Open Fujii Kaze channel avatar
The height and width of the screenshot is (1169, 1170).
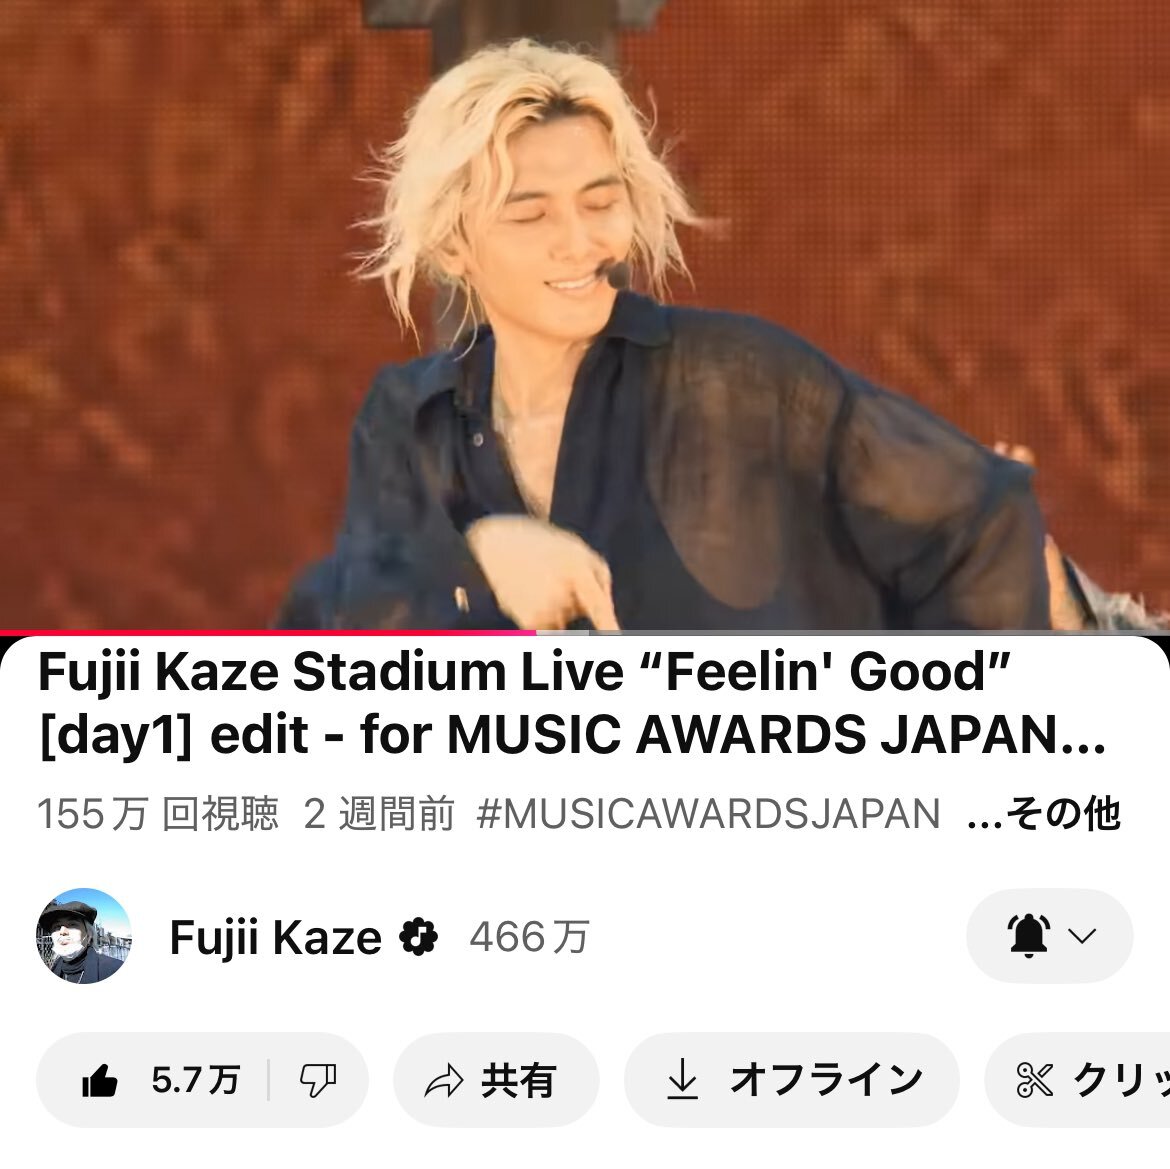pyautogui.click(x=84, y=935)
